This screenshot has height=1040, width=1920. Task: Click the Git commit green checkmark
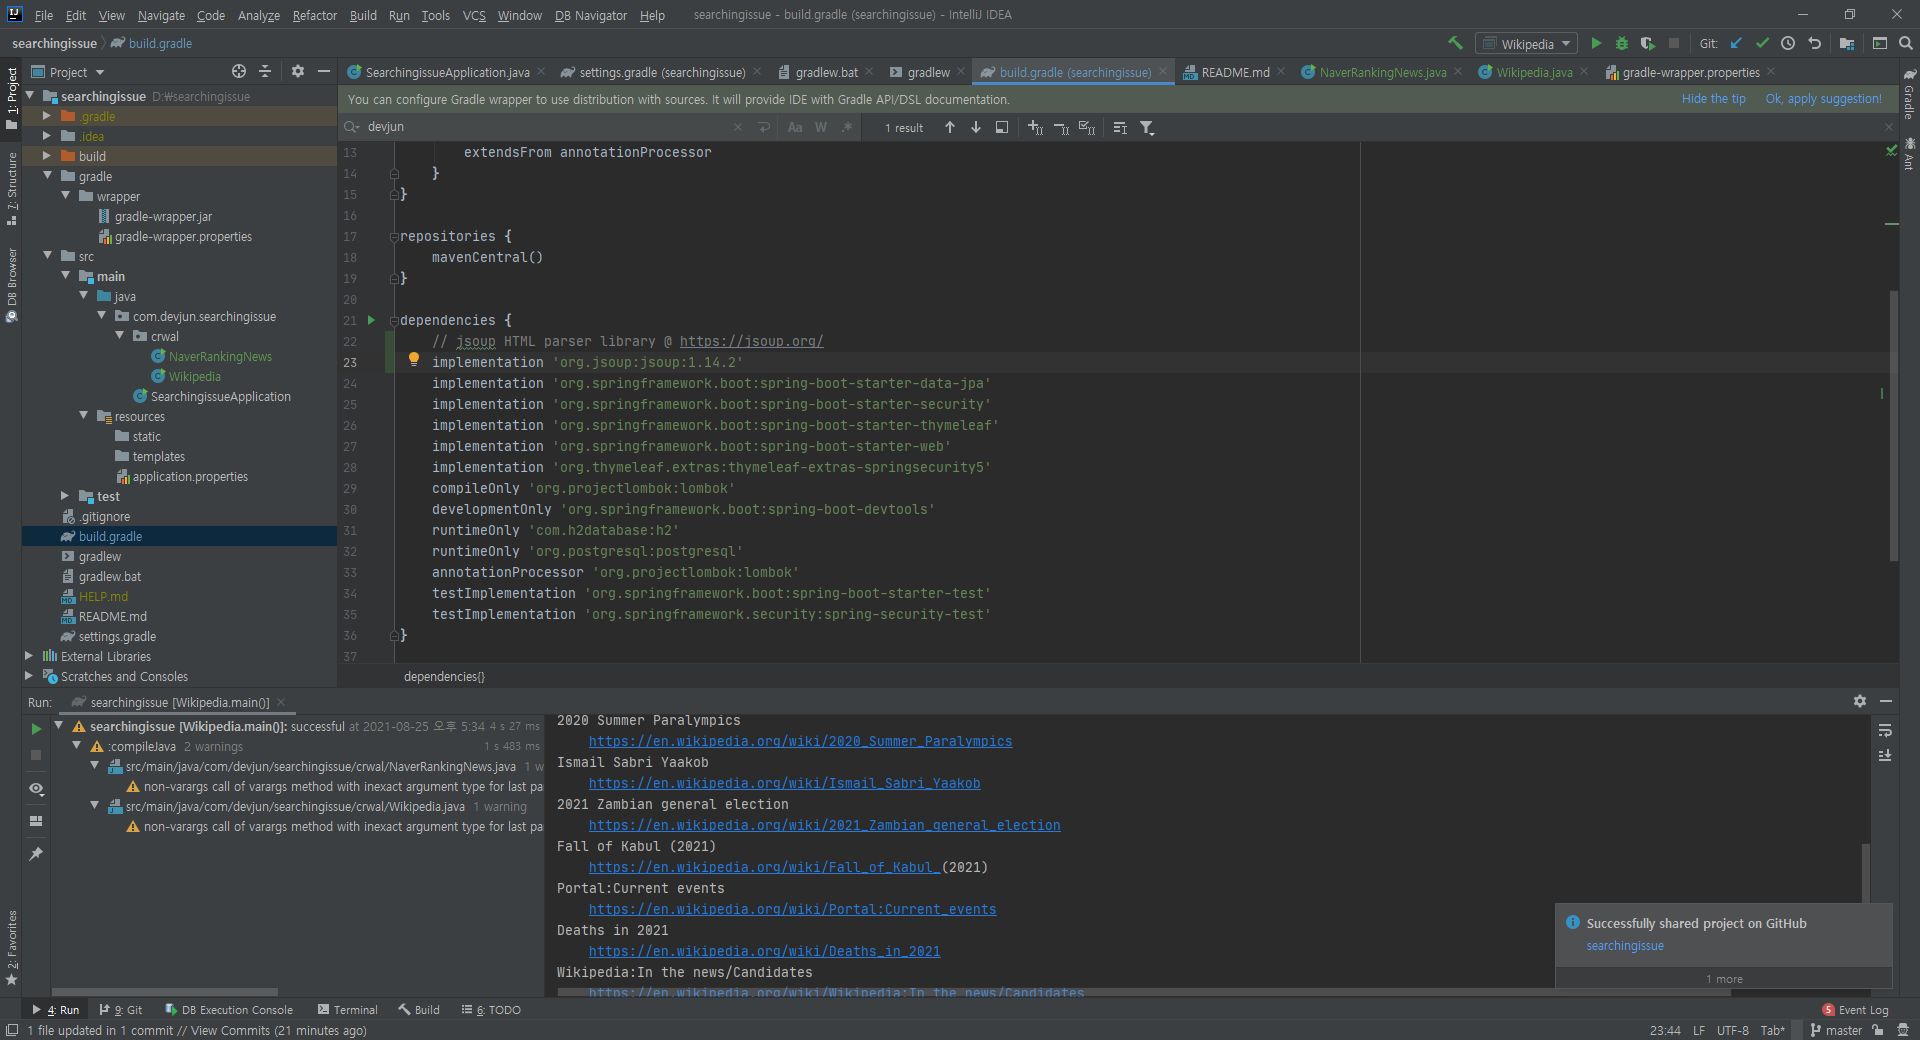tap(1762, 43)
